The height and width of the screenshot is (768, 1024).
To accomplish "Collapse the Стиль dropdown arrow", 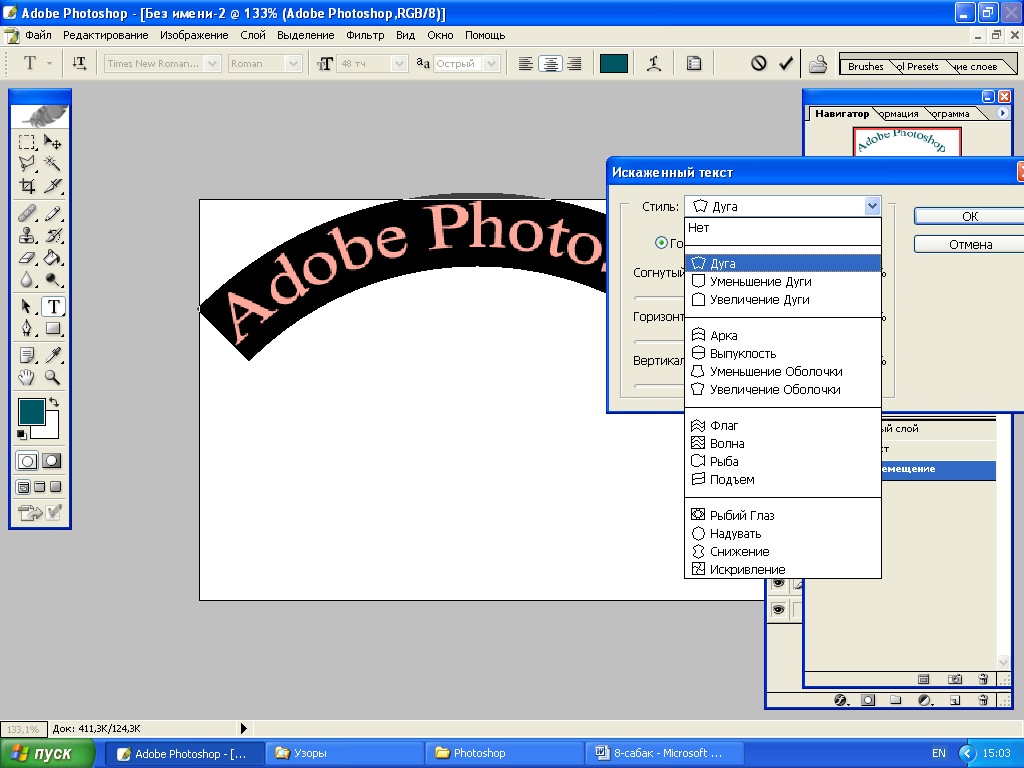I will point(872,206).
